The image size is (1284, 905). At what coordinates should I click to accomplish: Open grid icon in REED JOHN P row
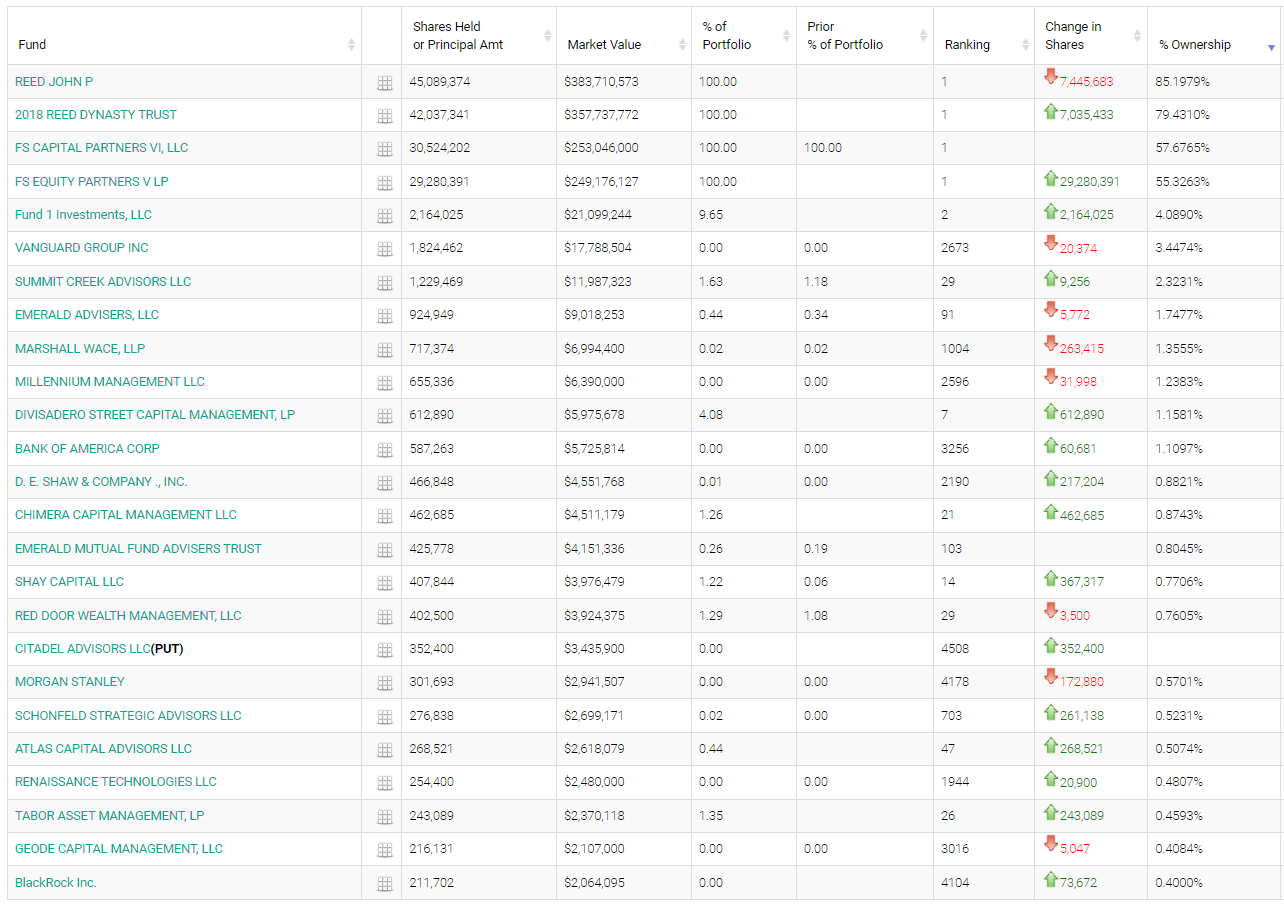coord(385,84)
